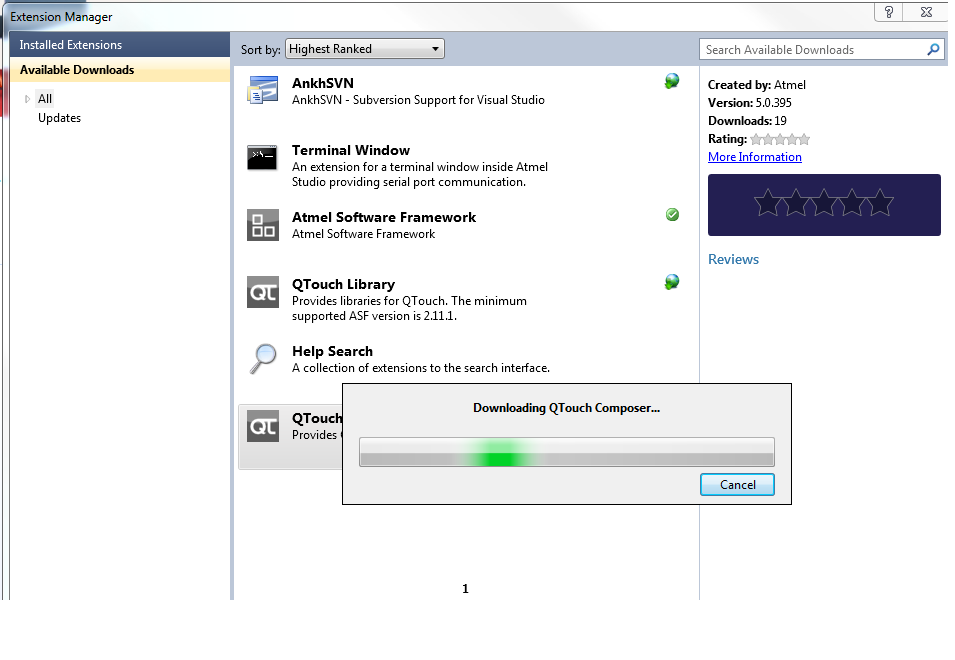This screenshot has height=660, width=955.
Task: Click the help question mark button
Action: (x=889, y=12)
